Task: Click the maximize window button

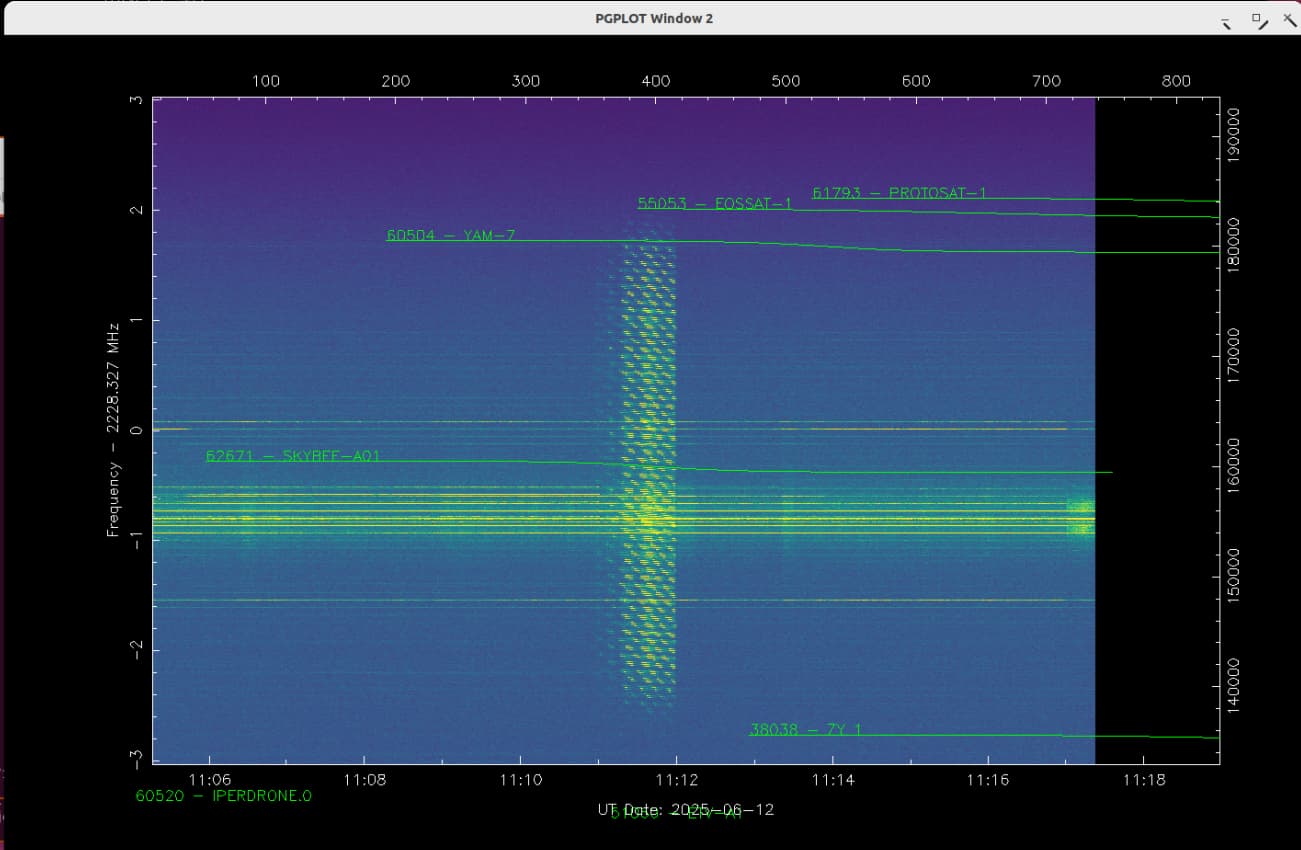Action: [1257, 19]
